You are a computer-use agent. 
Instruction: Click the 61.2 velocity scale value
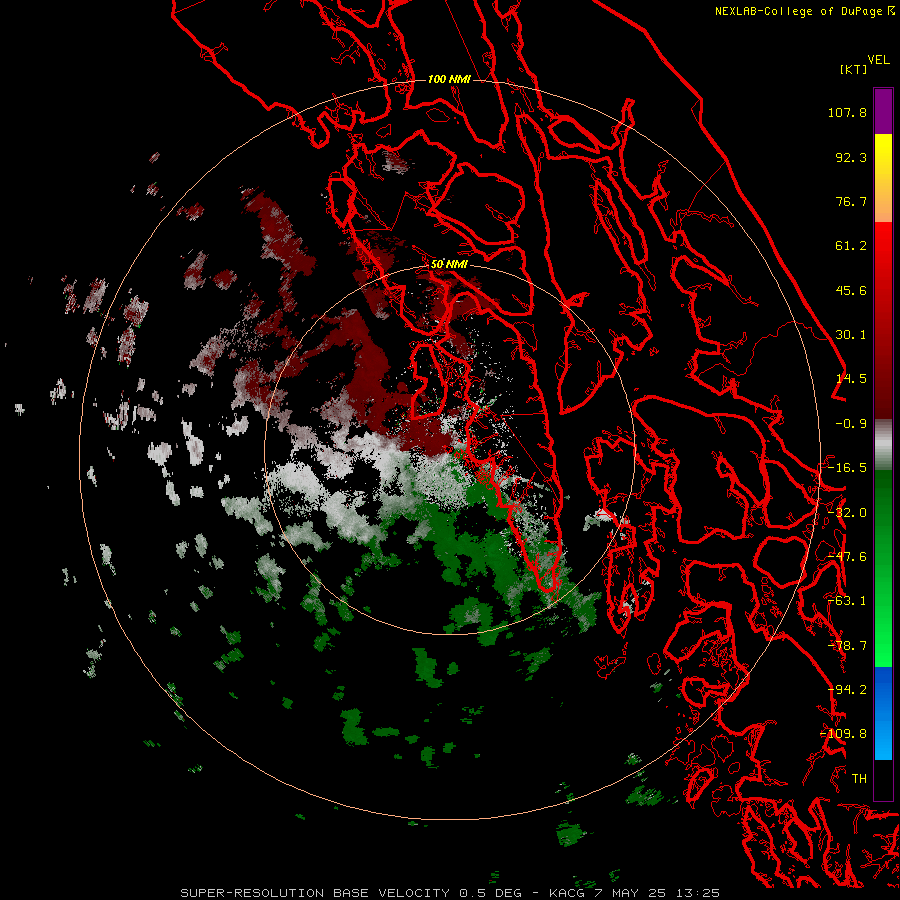pyautogui.click(x=851, y=246)
